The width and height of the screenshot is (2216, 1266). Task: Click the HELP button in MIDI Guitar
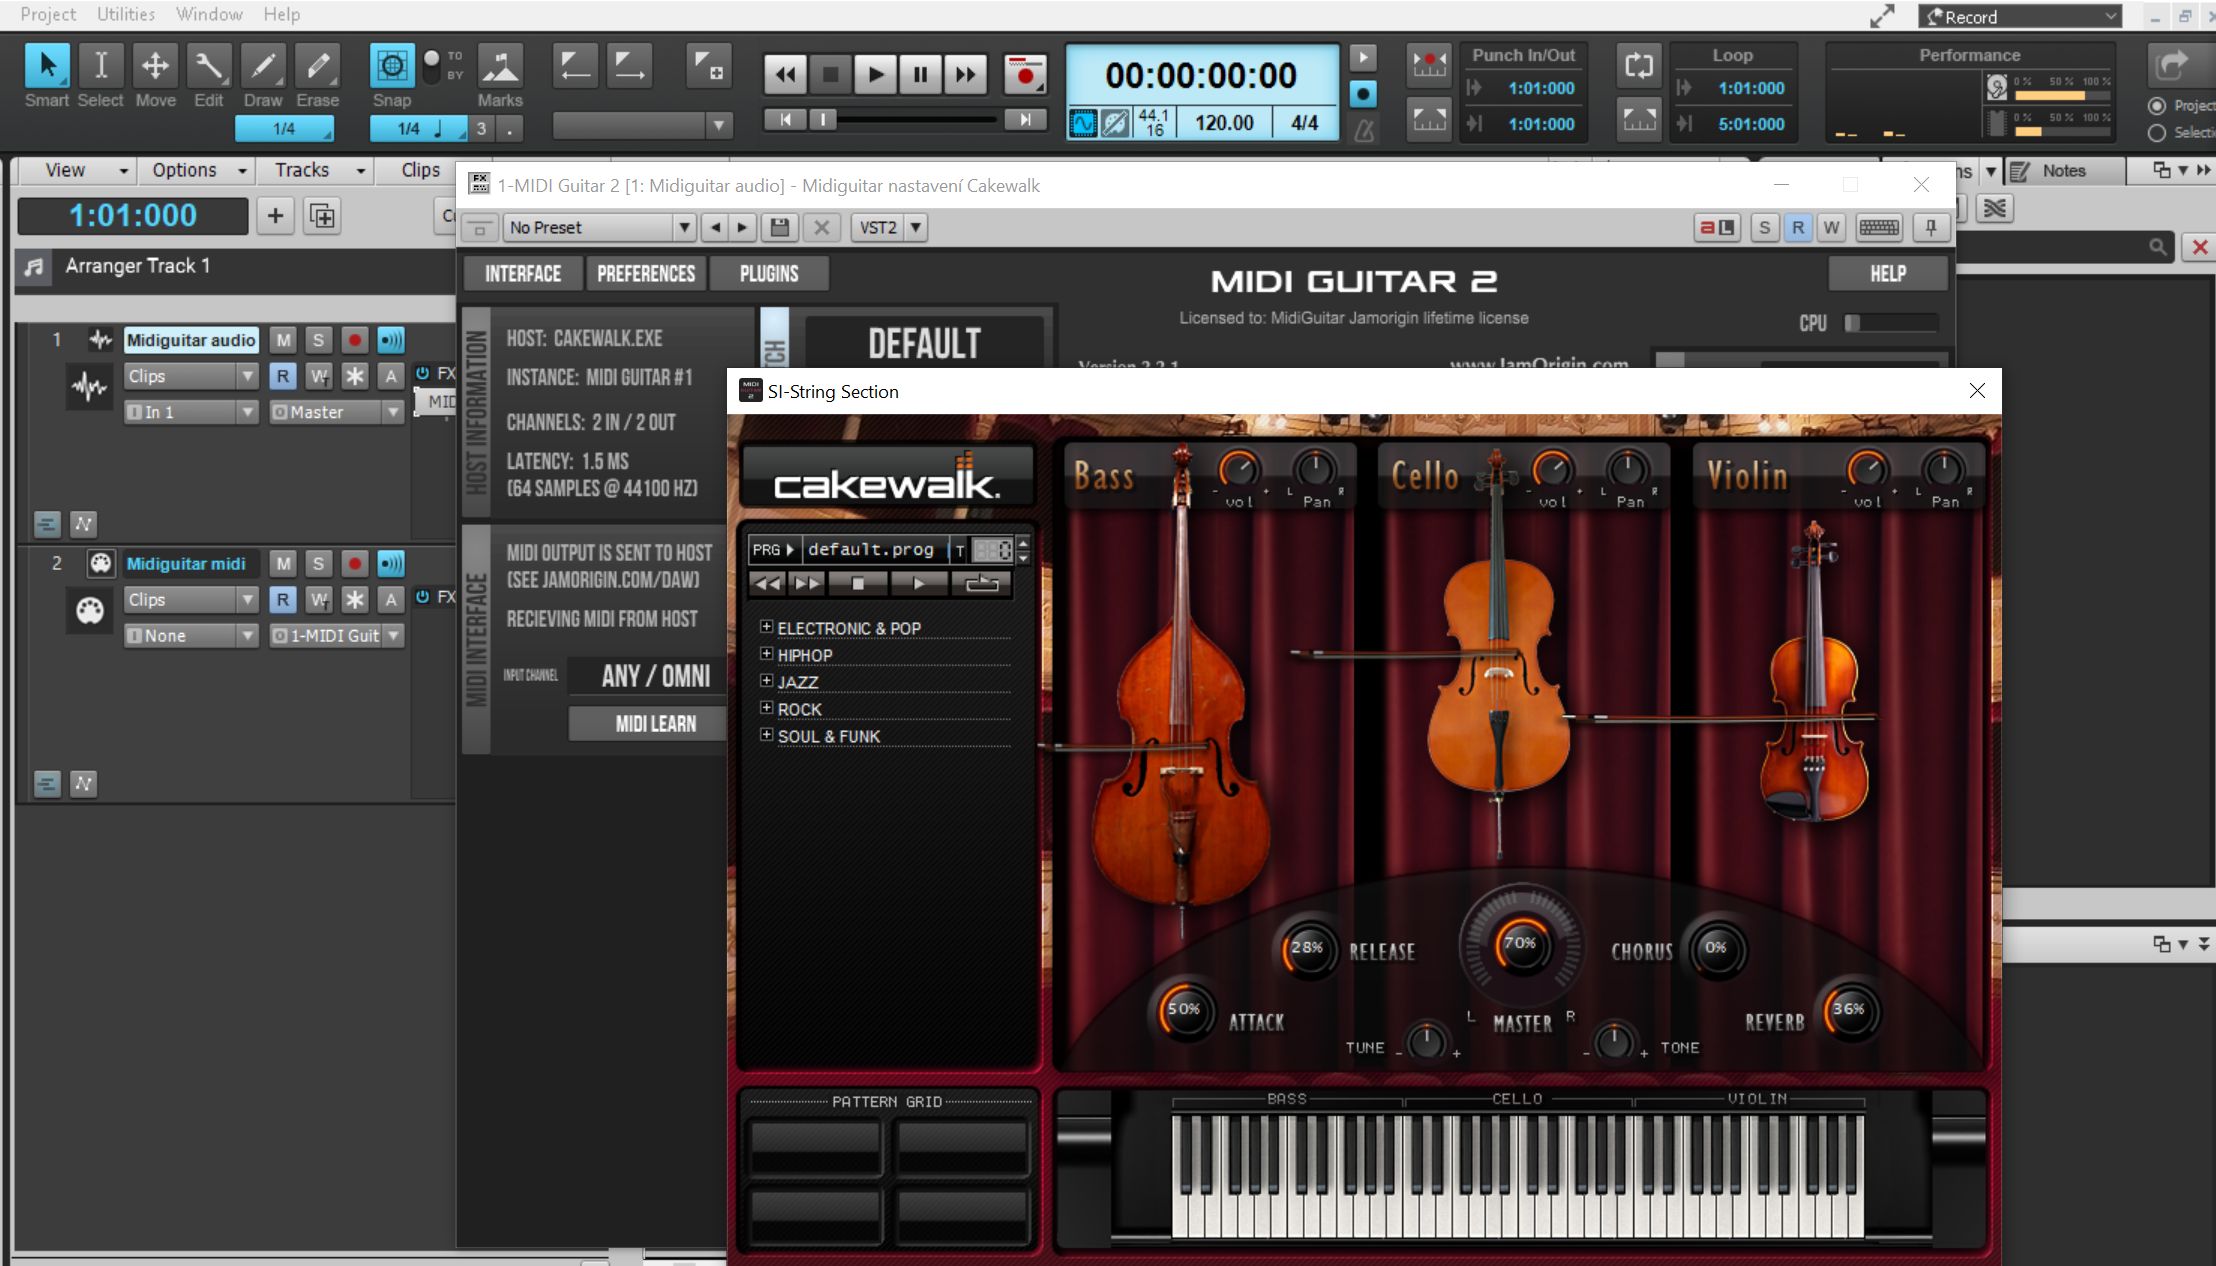coord(1887,274)
